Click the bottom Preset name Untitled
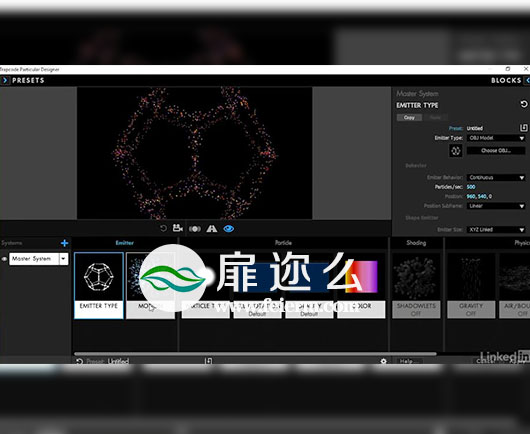The height and width of the screenshot is (434, 530). (x=118, y=361)
